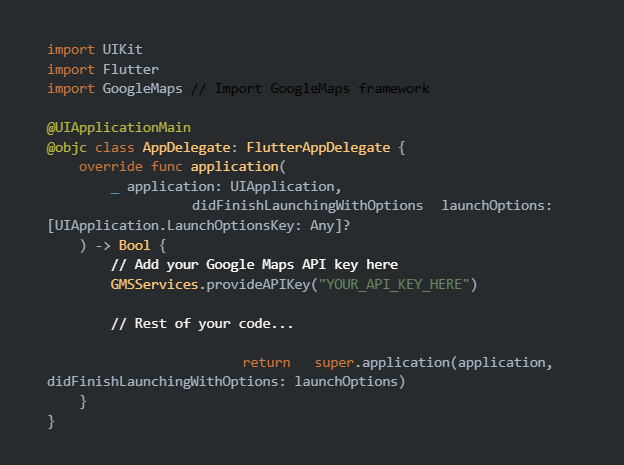Click the "YOUR_API_KEY_HERE" string

394,284
